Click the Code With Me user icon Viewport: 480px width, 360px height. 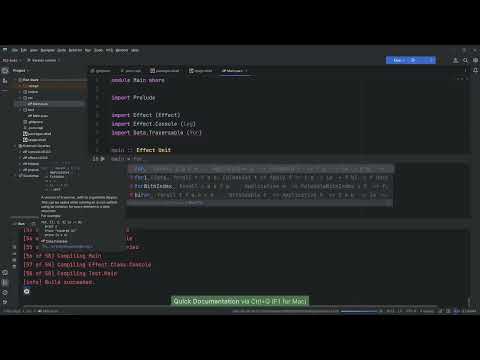455,60
